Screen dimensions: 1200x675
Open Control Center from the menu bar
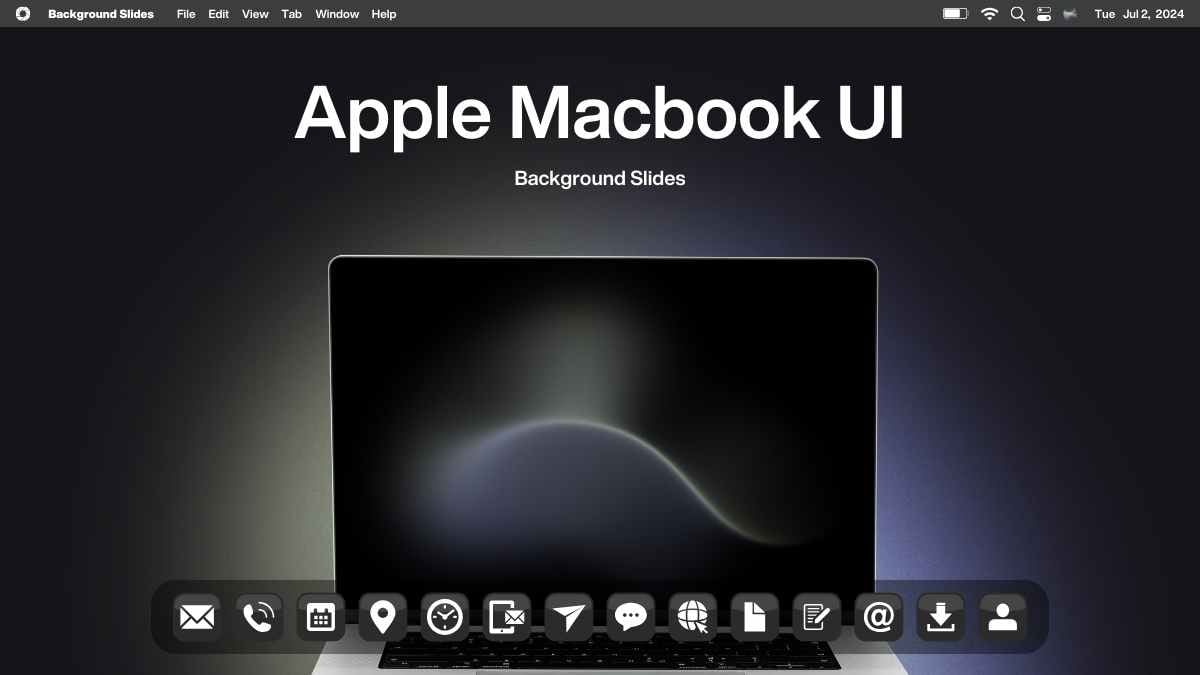(1043, 14)
